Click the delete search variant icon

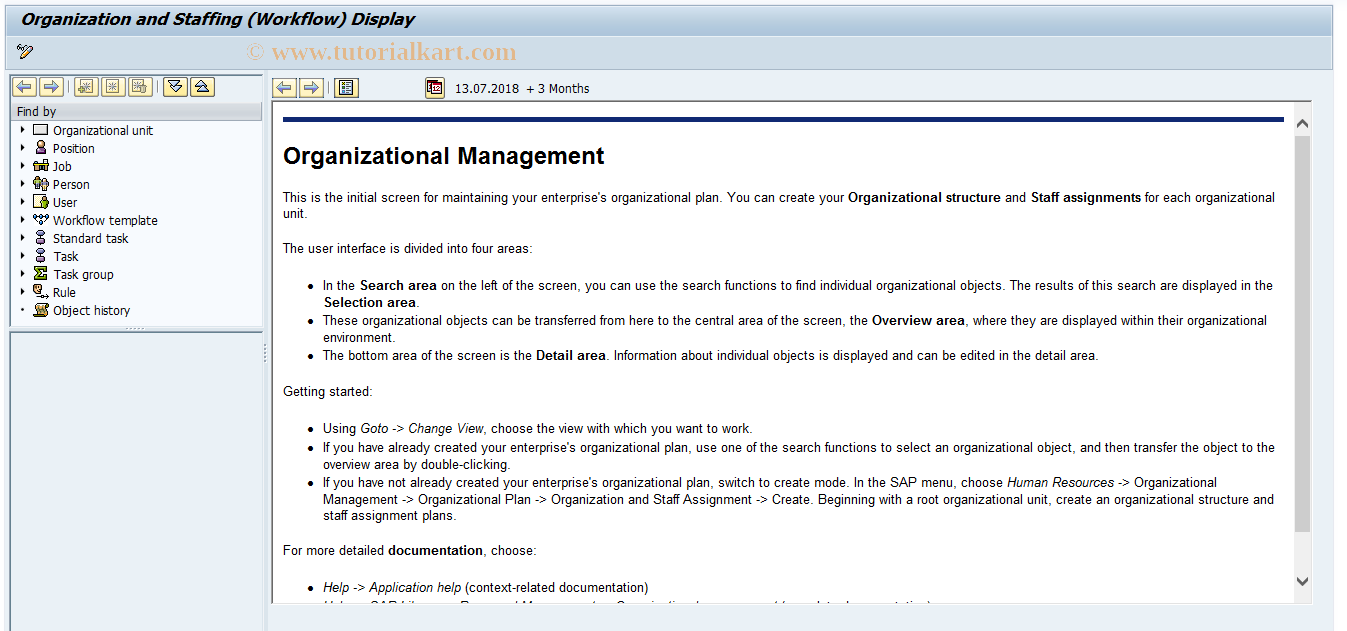(x=140, y=87)
